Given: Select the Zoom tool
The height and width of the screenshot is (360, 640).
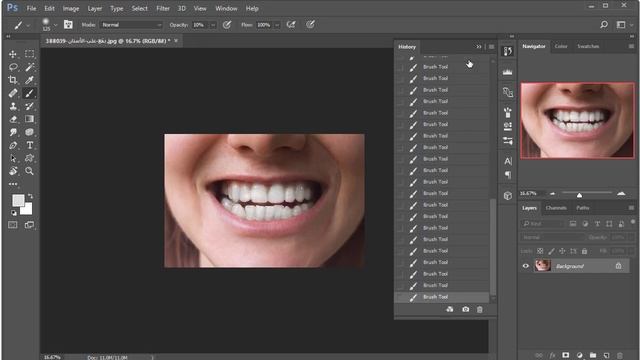Looking at the screenshot, I should [29, 171].
